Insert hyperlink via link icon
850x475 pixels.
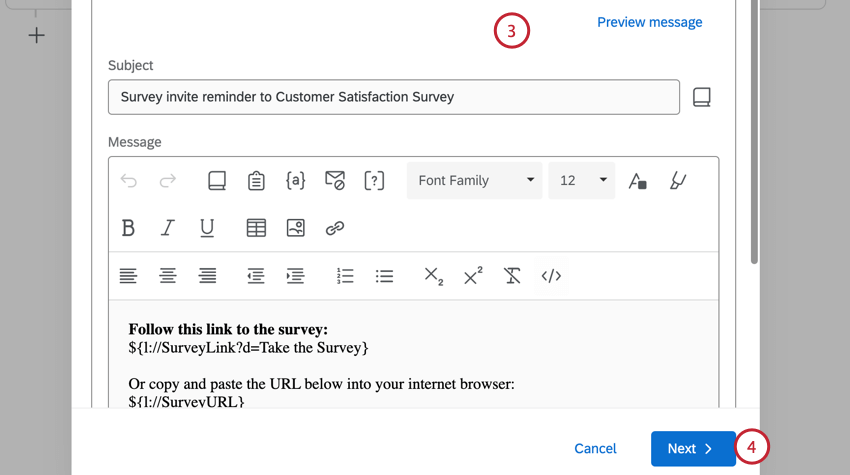click(x=335, y=228)
